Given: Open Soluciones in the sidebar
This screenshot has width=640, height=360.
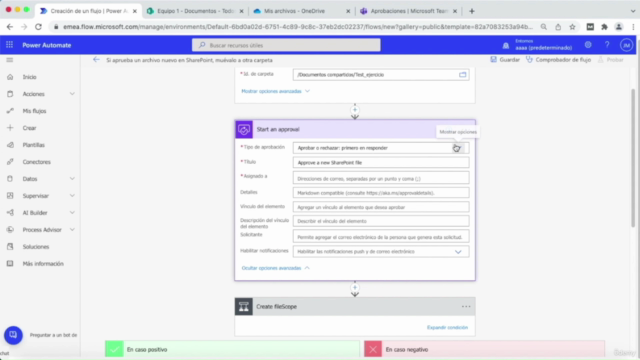Looking at the screenshot, I should tap(36, 247).
